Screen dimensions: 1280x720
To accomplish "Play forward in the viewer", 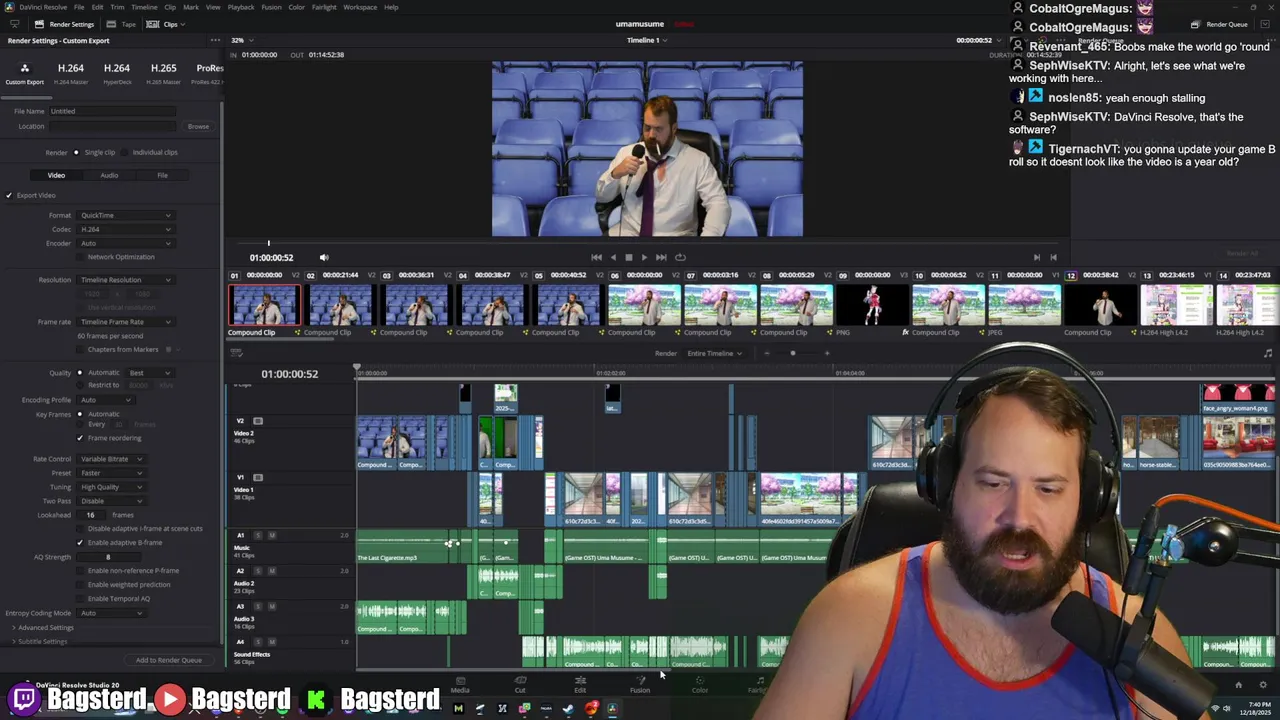I will point(643,257).
